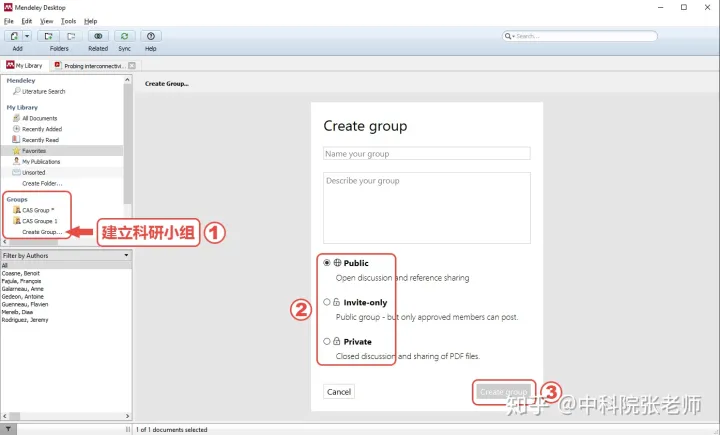Click the Name your group field
Screen dimensions: 720x435
[427, 153]
